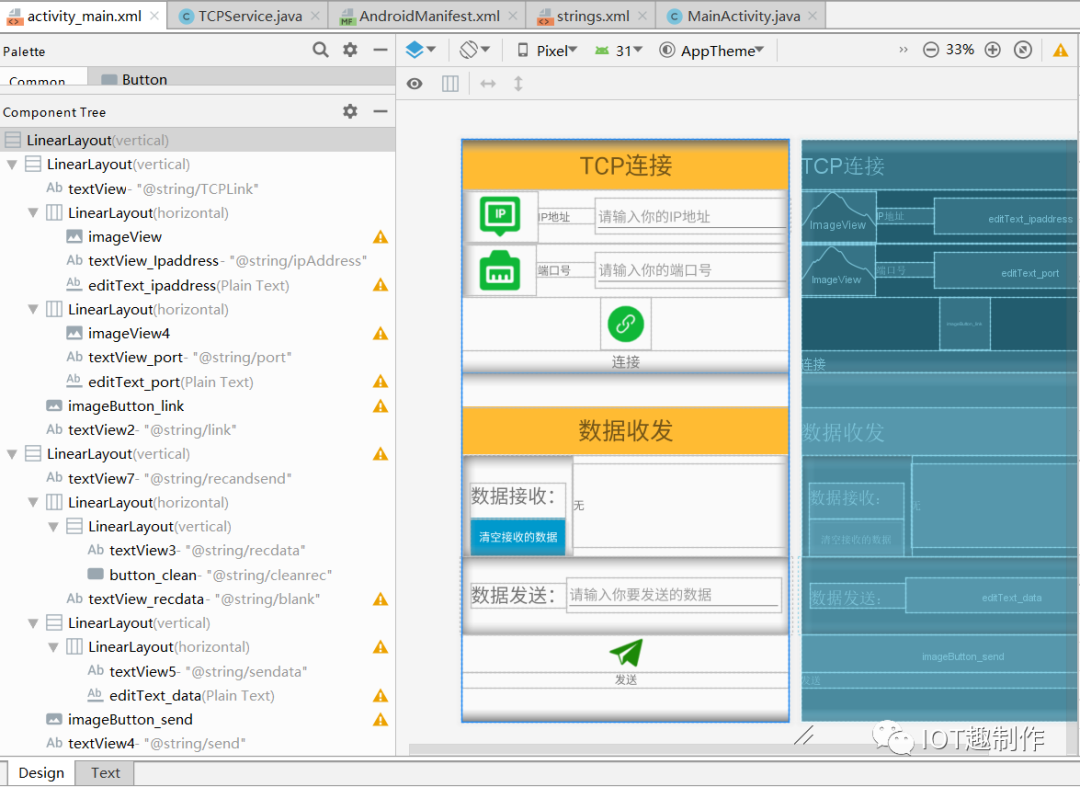Switch to the TCPService.java tab
Screen dimensions: 1080x787
point(250,16)
